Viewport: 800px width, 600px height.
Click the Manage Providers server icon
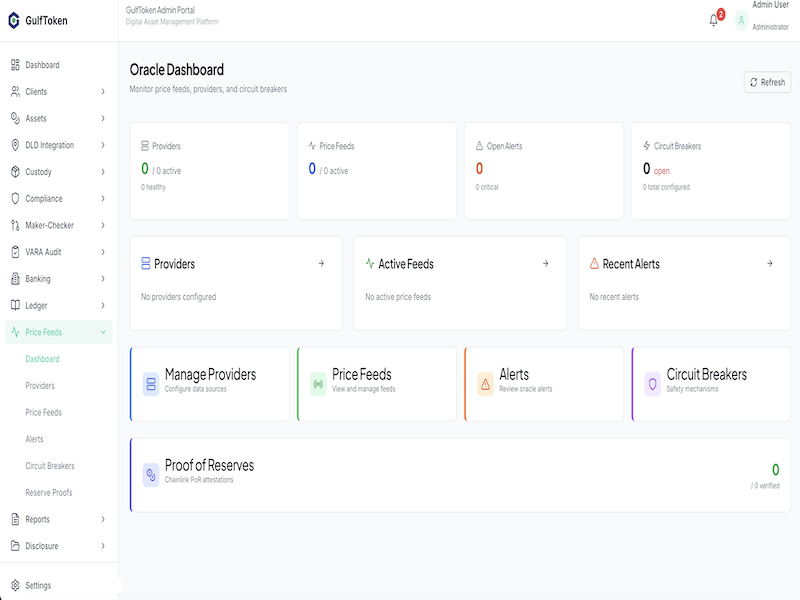(x=151, y=384)
